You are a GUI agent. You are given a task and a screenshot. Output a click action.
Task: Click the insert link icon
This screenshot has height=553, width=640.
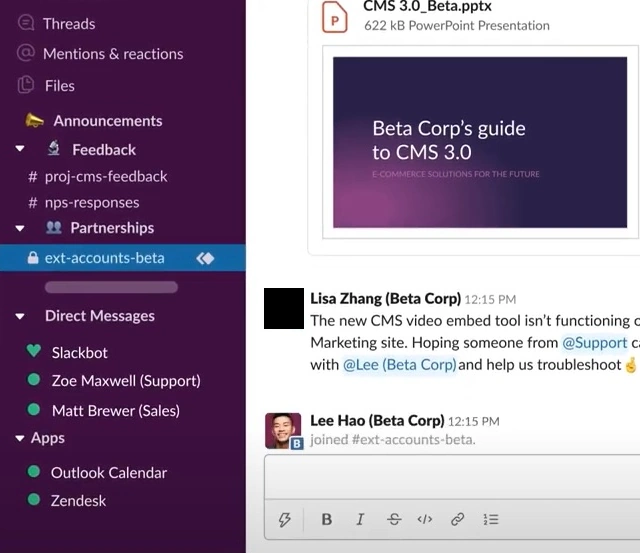(457, 519)
